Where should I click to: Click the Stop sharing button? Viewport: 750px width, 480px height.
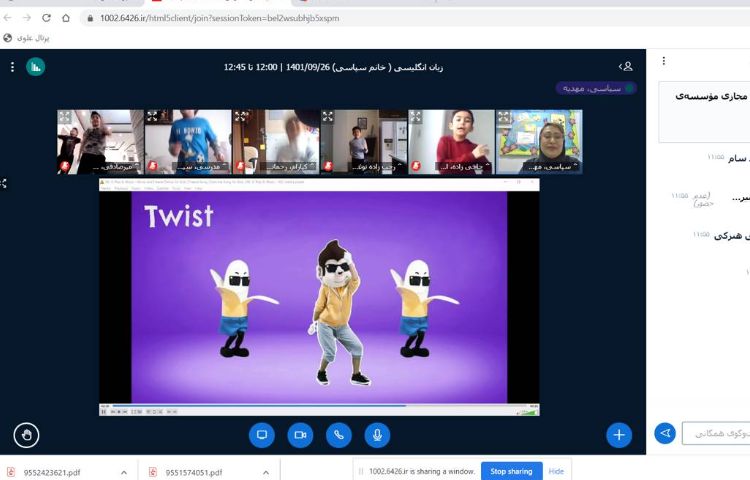click(511, 471)
